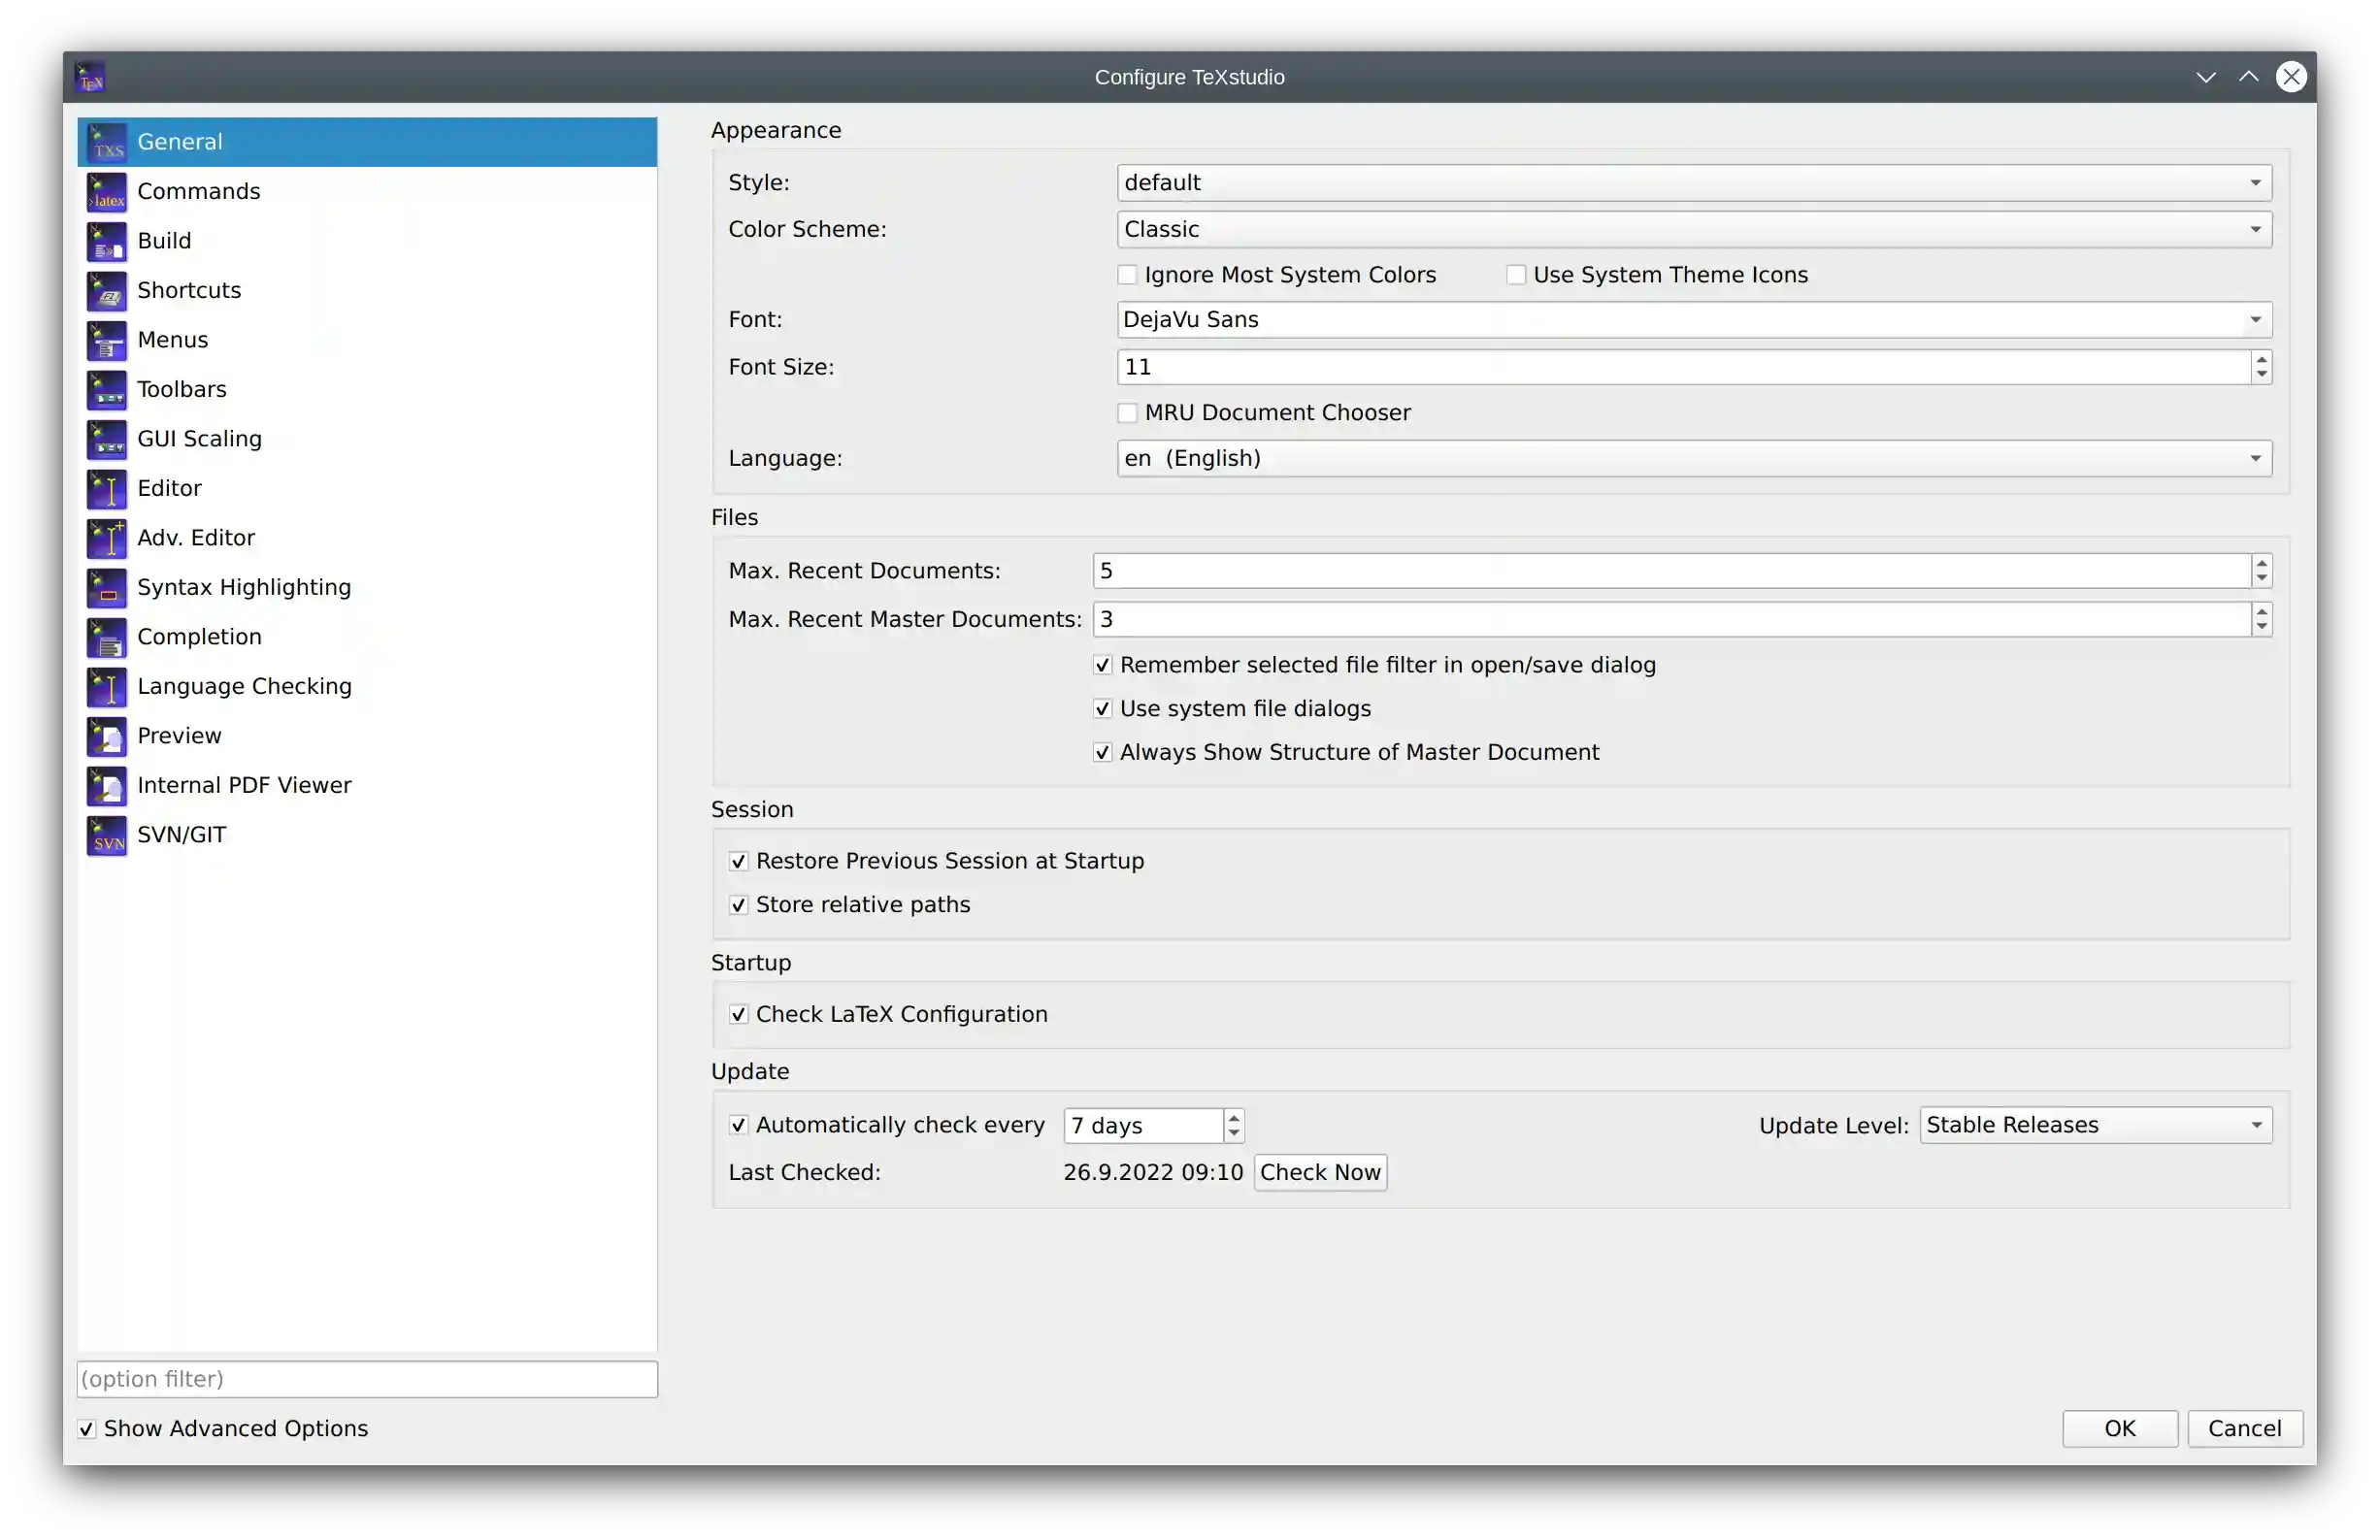Uncheck Use system file dialogs

click(1103, 708)
